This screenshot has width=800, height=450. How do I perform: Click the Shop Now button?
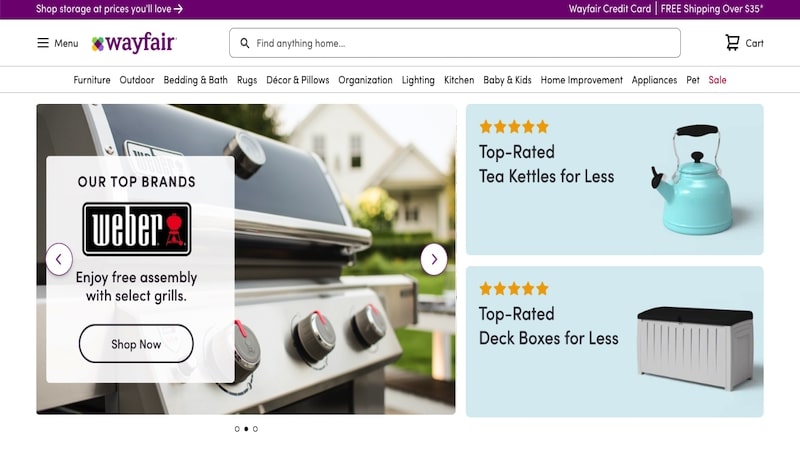[136, 344]
